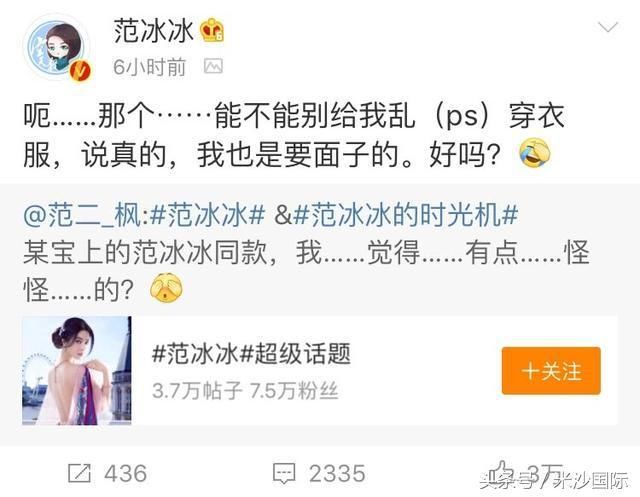Open the 436 reposts count
Image resolution: width=640 pixels, height=497 pixels.
tap(125, 474)
